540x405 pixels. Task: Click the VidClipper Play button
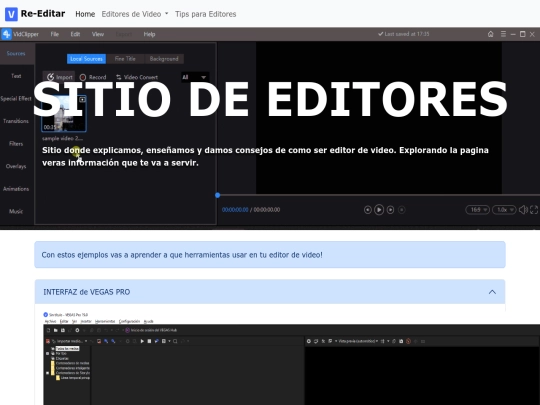coord(379,210)
